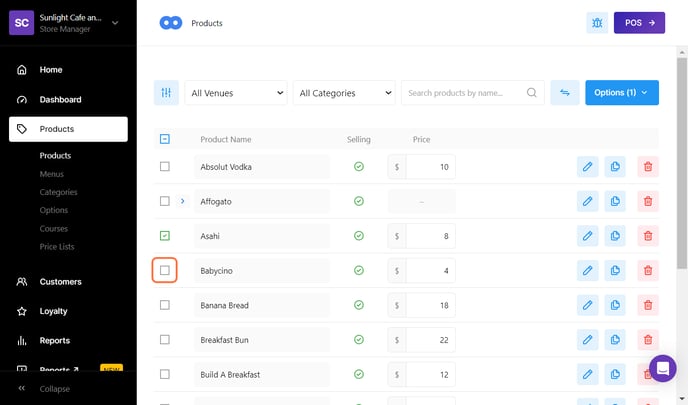Open Customers in the sidebar

click(x=60, y=282)
